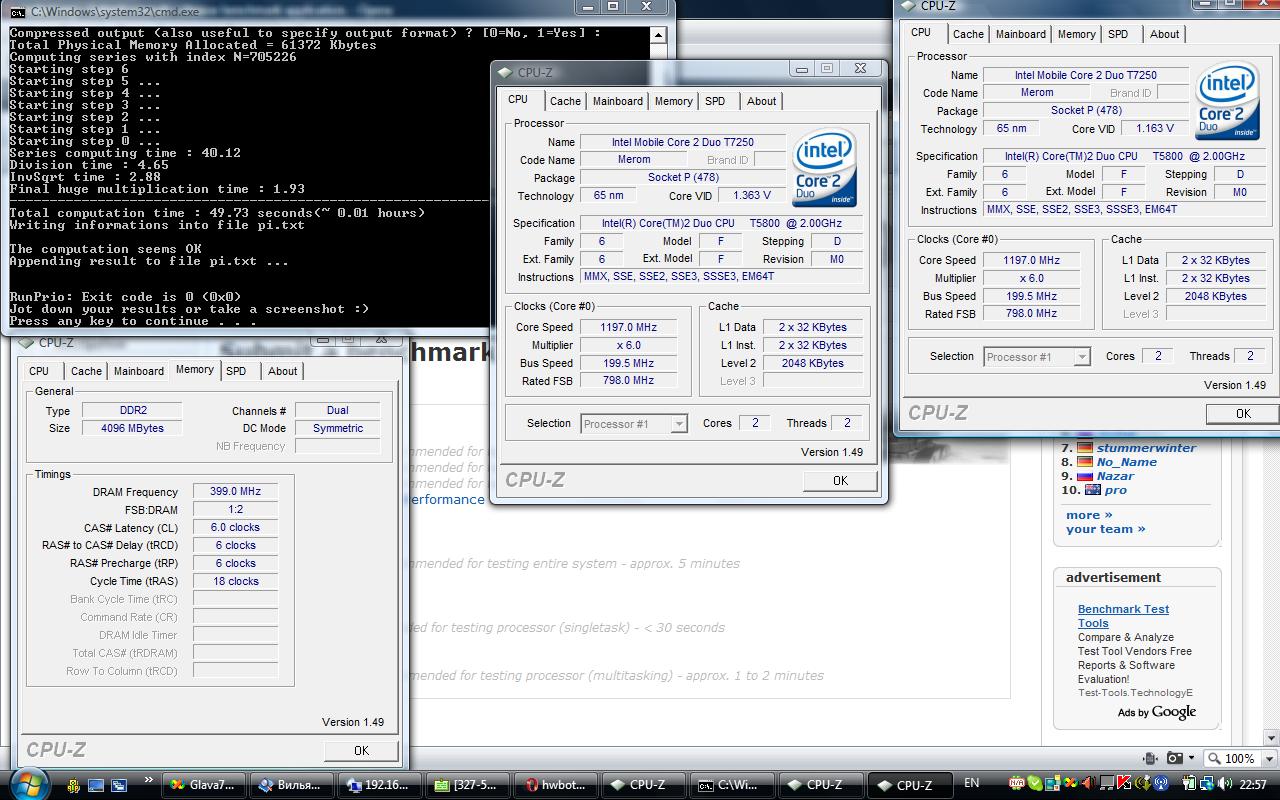Activate the C:\Wi command prompt taskbar button
Screen dimensions: 1280x800
coord(731,785)
